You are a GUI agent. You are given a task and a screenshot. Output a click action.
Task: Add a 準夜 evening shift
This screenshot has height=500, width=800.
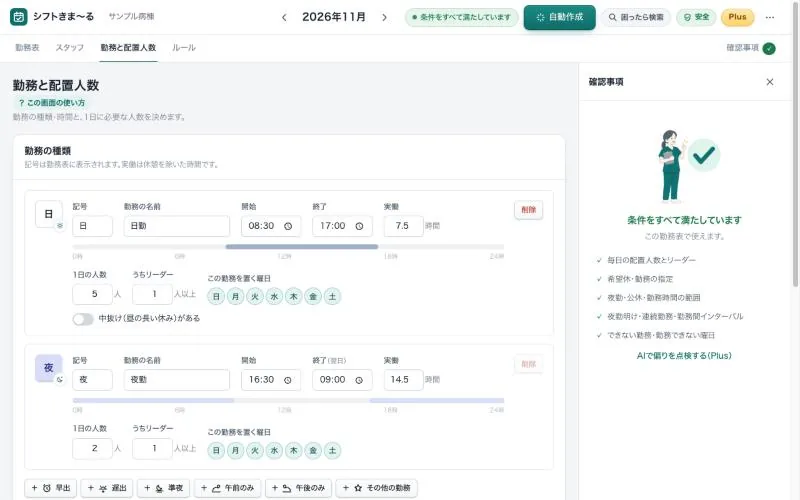tap(164, 488)
